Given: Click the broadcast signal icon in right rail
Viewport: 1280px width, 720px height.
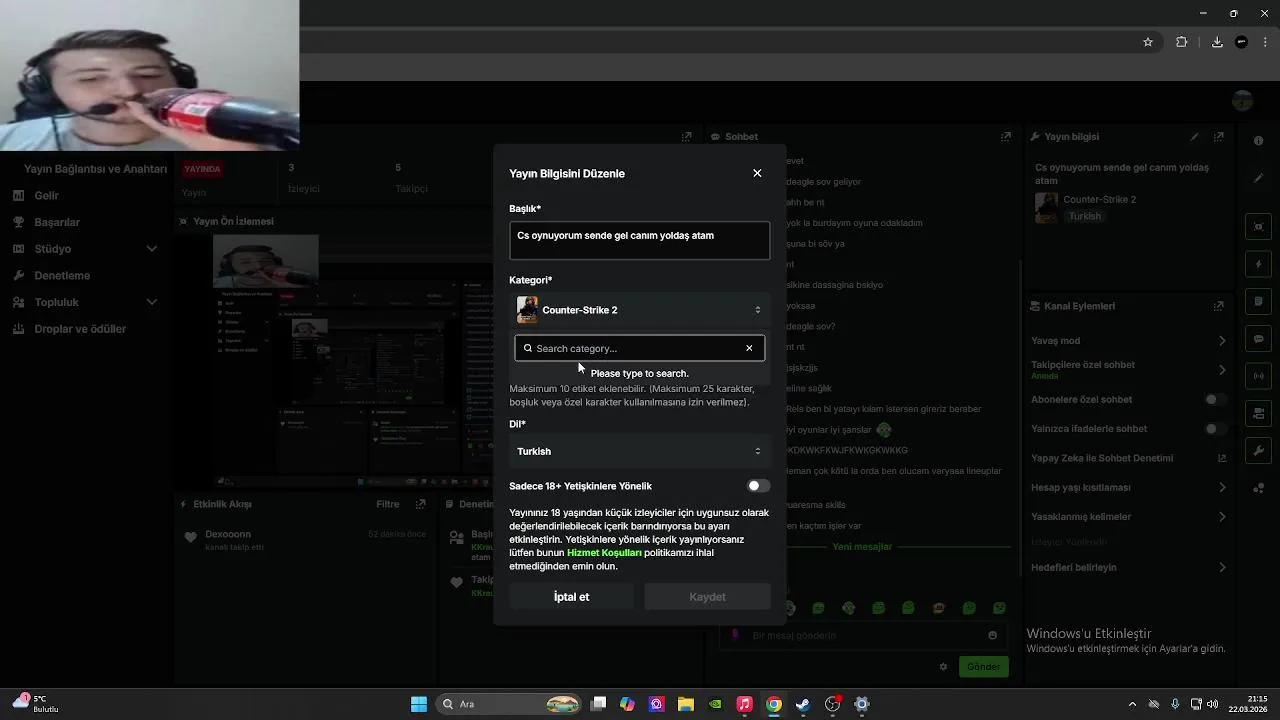Looking at the screenshot, I should click(1259, 376).
